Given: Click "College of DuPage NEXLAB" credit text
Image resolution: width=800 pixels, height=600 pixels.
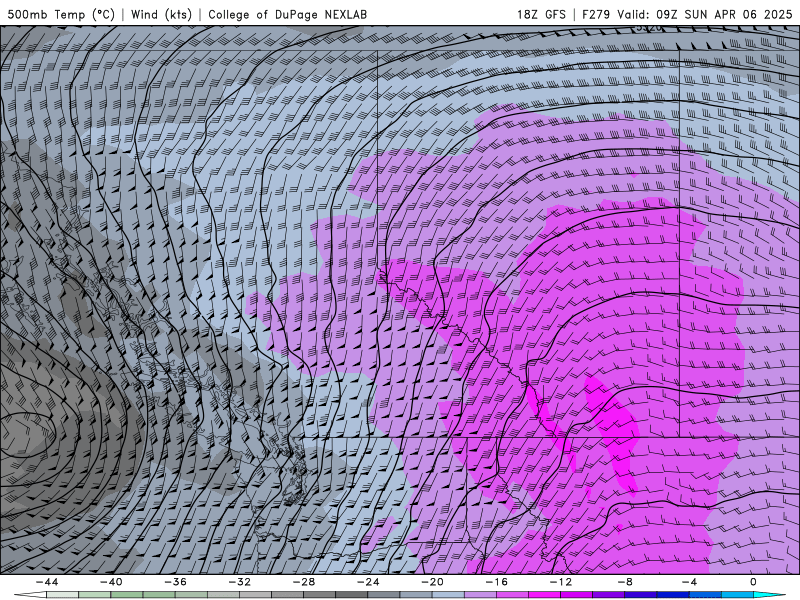Looking at the screenshot, I should [287, 14].
